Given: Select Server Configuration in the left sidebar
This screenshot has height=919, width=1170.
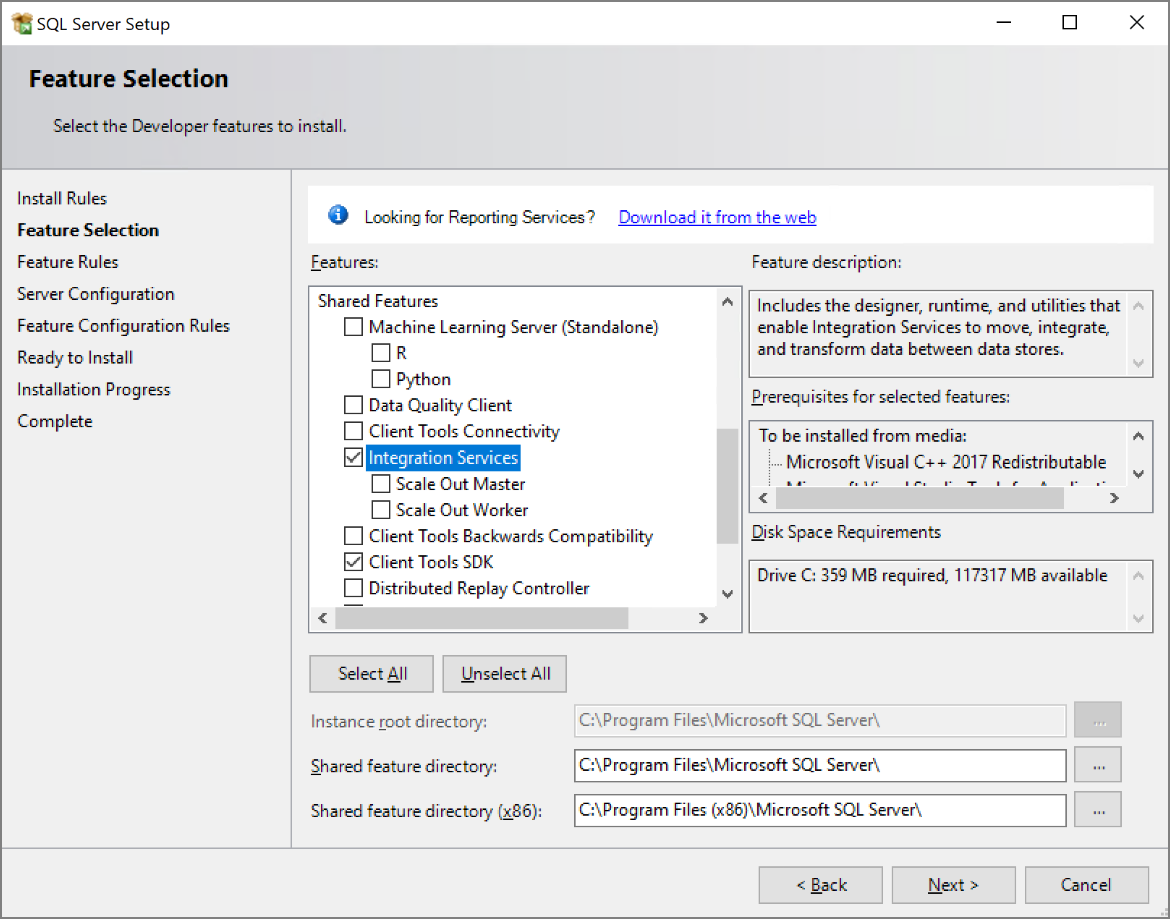Looking at the screenshot, I should coord(95,293).
